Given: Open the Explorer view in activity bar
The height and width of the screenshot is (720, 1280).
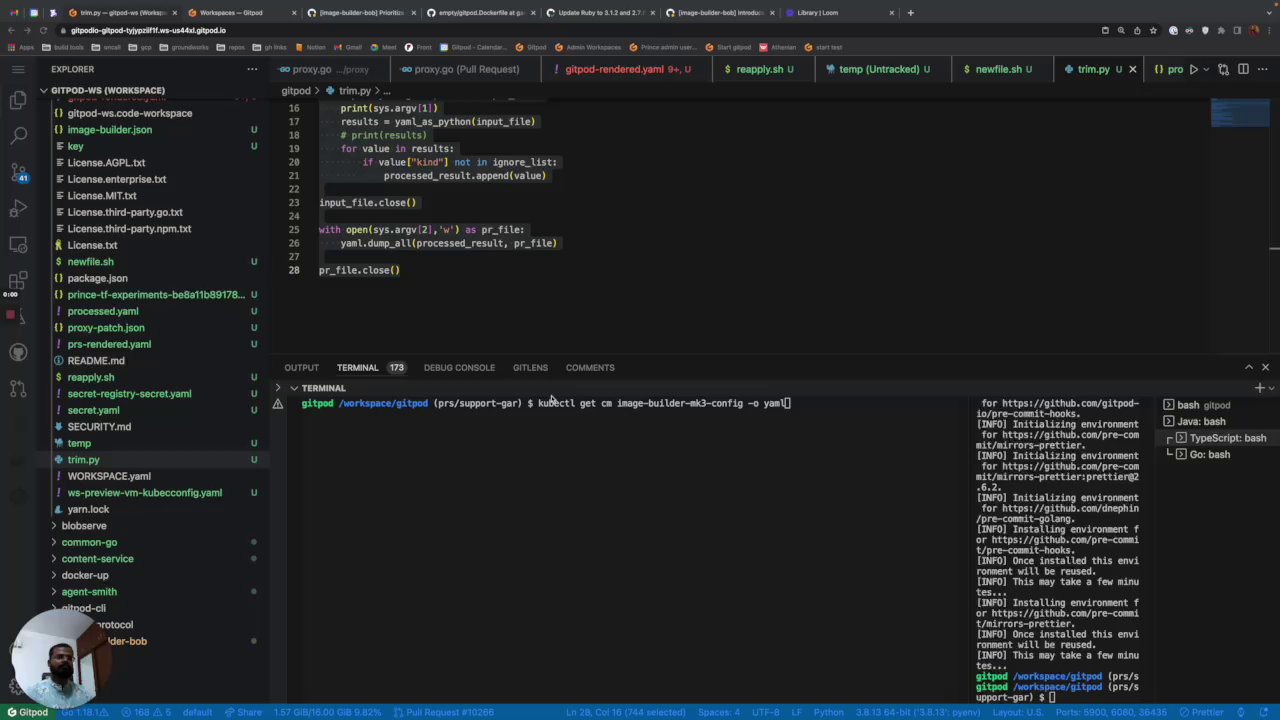Looking at the screenshot, I should pos(18,100).
